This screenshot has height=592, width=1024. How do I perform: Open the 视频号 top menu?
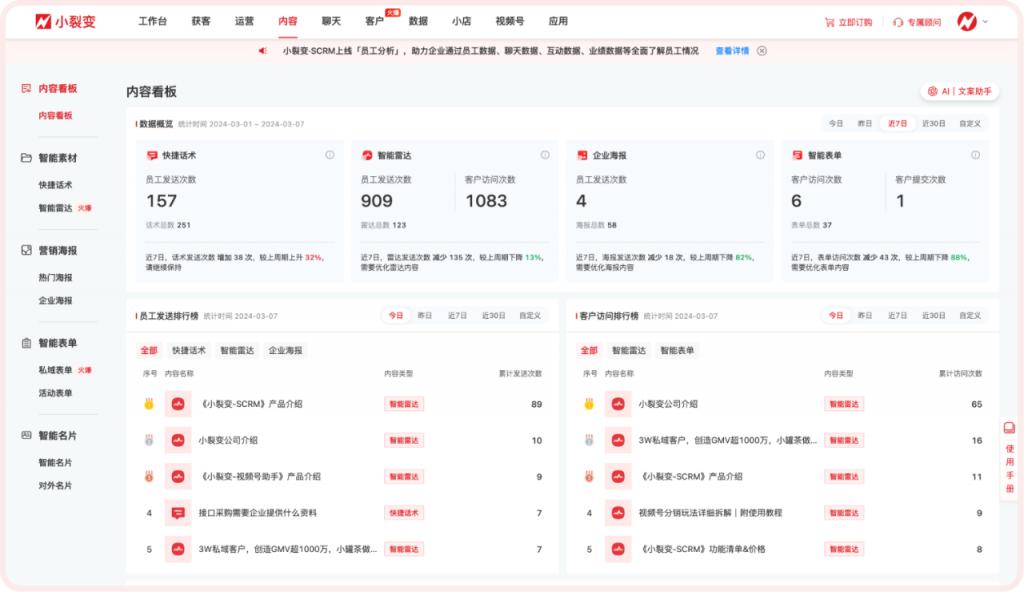[x=509, y=22]
